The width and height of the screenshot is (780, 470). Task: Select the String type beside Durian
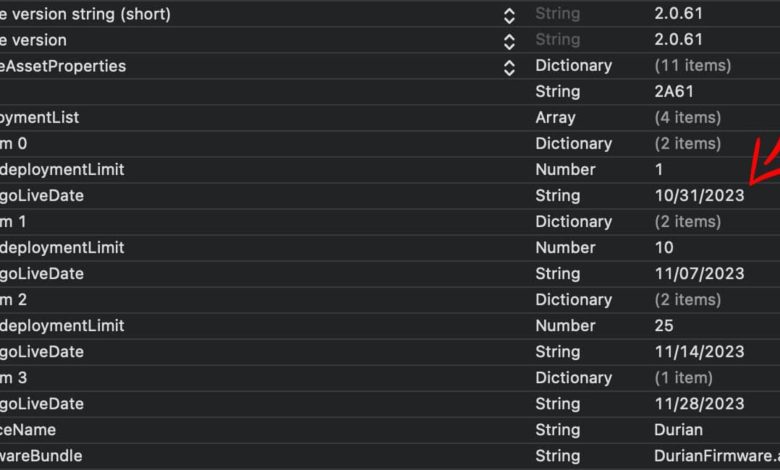(x=557, y=429)
